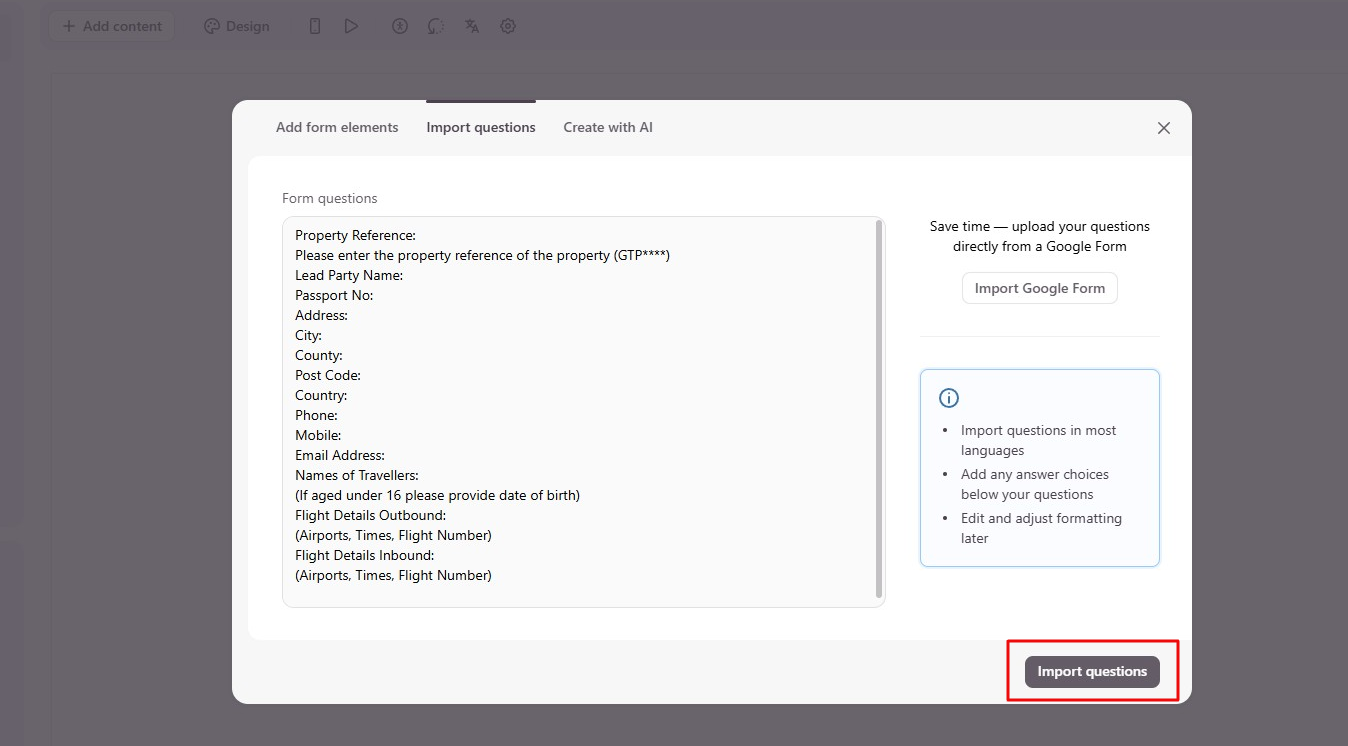Click the info circle icon in tips box

(949, 398)
